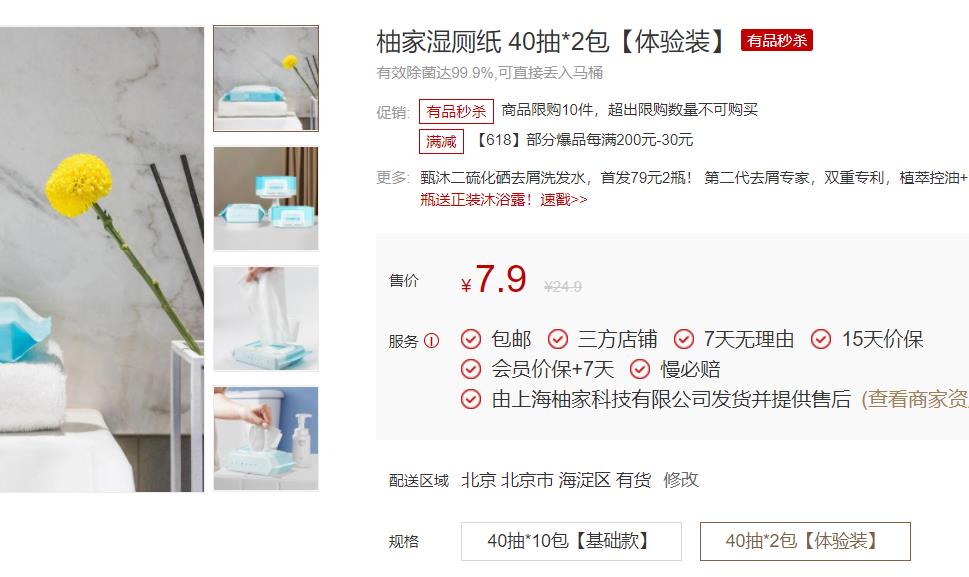The width and height of the screenshot is (969, 577).
Task: Click the checkmark icon beside 包邮
Action: 471,339
